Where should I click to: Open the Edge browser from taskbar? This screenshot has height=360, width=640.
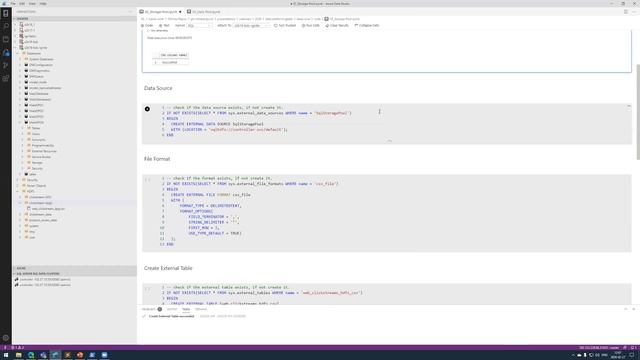pos(31,355)
